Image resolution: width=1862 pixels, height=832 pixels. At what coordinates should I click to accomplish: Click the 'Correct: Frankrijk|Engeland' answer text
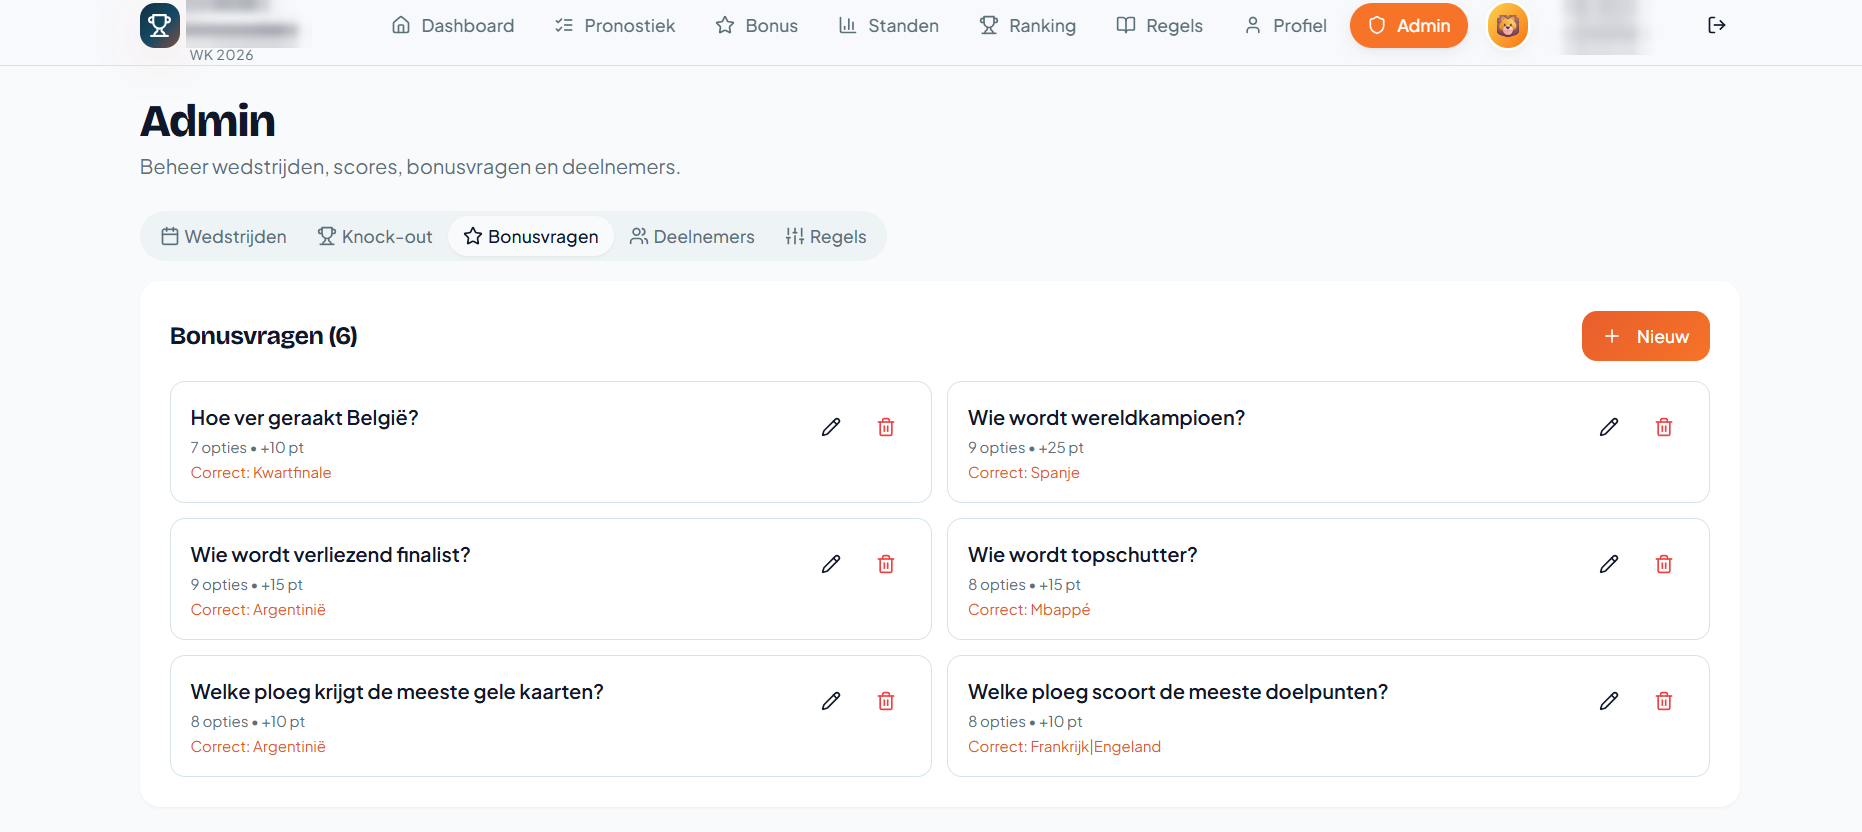1065,747
